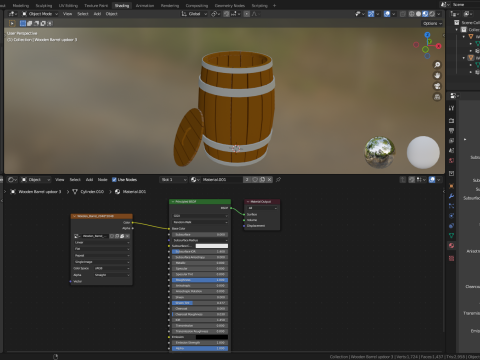This screenshot has width=480, height=360.
Task: Click the zoom magnifier gizmo in the viewport
Action: click(x=437, y=65)
